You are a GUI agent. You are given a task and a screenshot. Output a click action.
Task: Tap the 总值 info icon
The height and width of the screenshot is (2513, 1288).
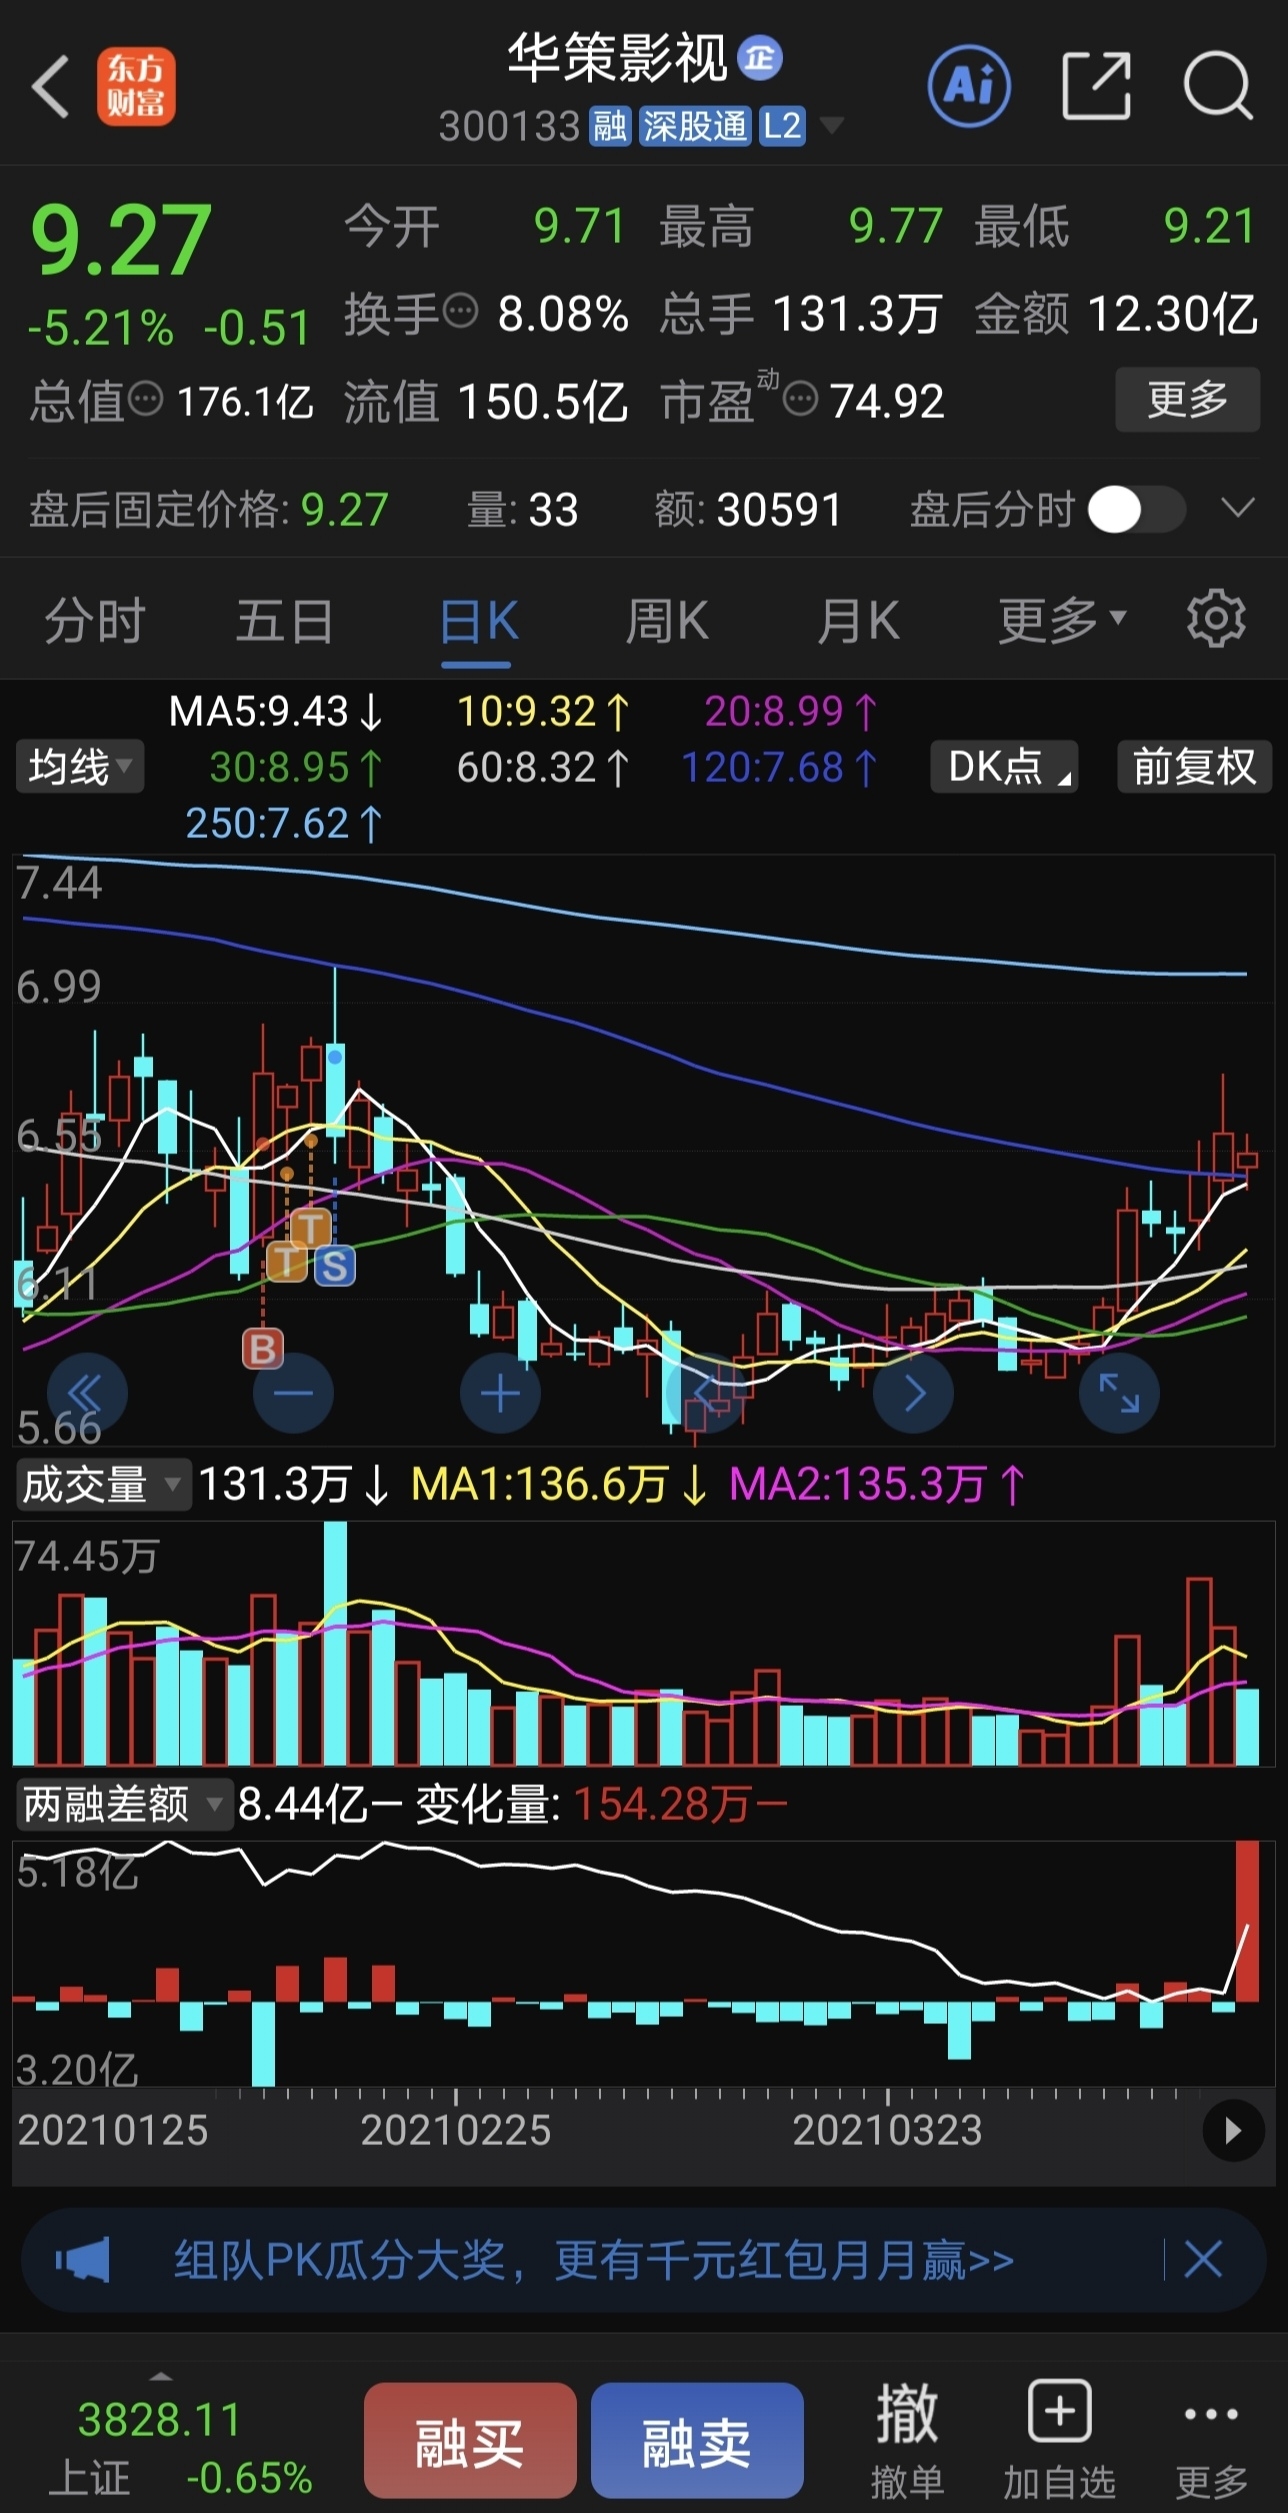coord(146,399)
